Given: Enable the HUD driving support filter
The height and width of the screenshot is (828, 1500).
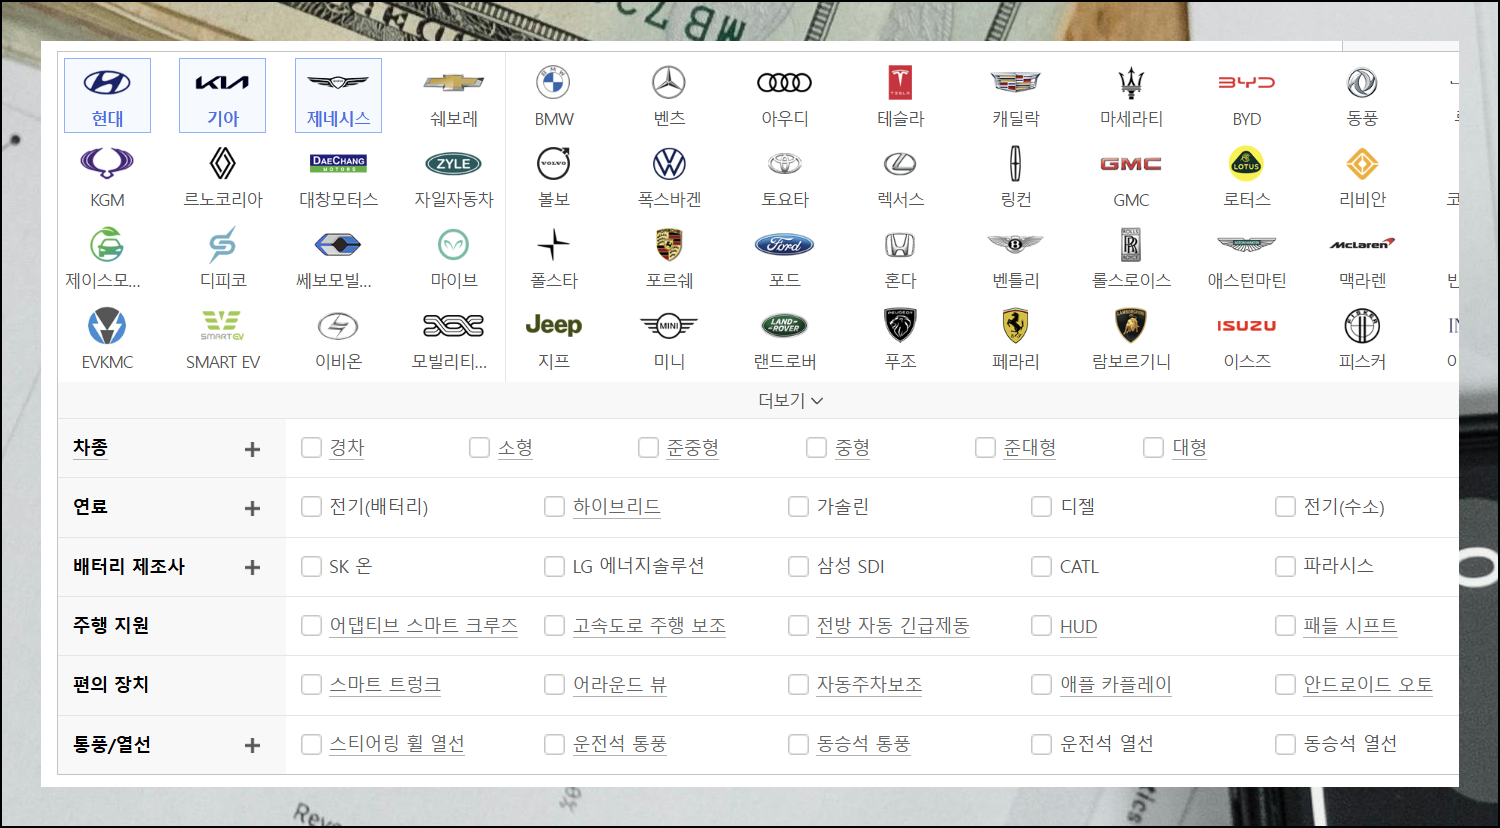Looking at the screenshot, I should [x=1041, y=626].
